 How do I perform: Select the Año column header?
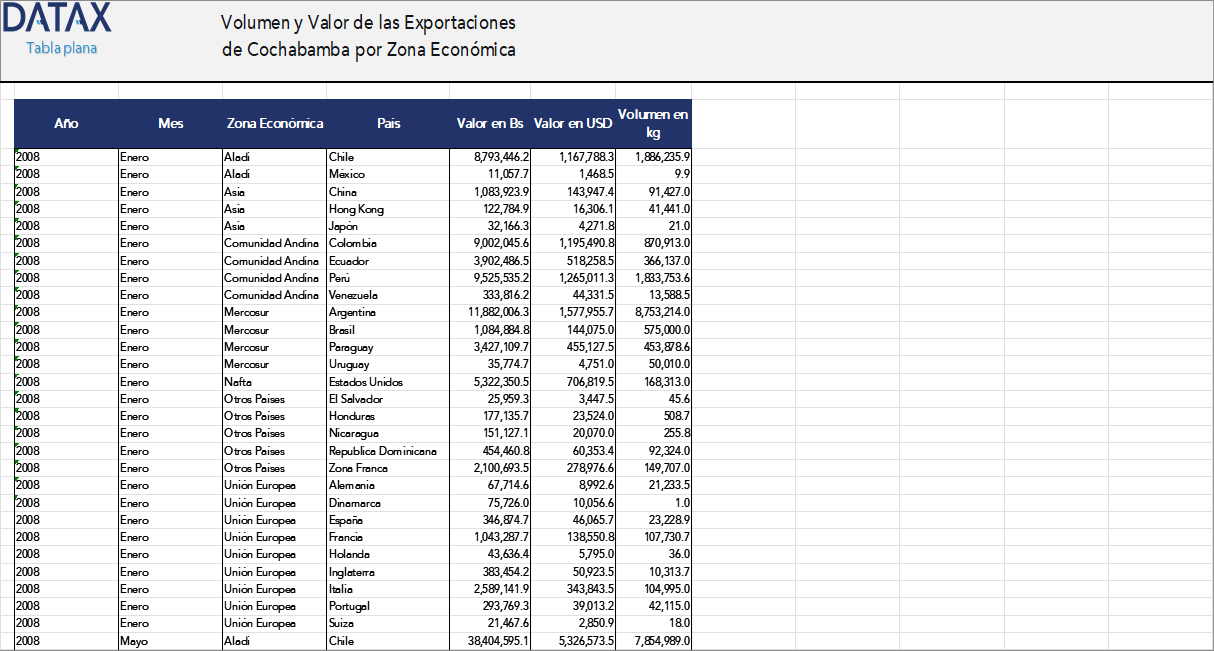(x=66, y=123)
